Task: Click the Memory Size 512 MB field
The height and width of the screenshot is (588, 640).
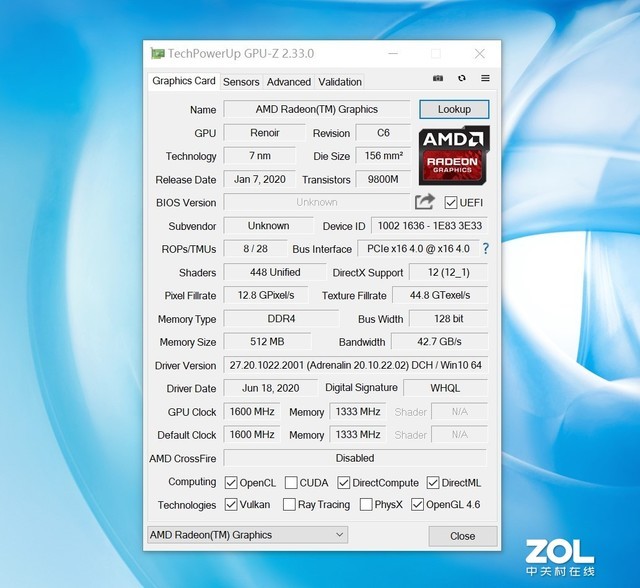Action: 267,342
